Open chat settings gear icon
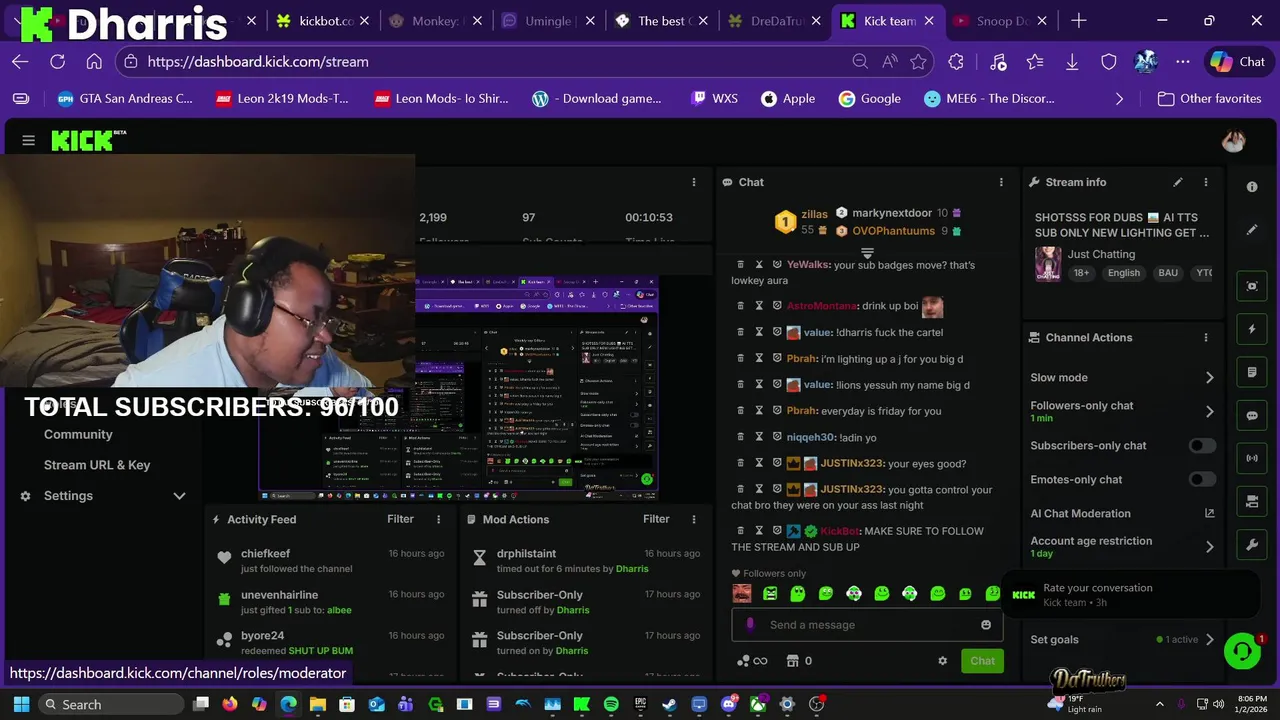 point(942,661)
